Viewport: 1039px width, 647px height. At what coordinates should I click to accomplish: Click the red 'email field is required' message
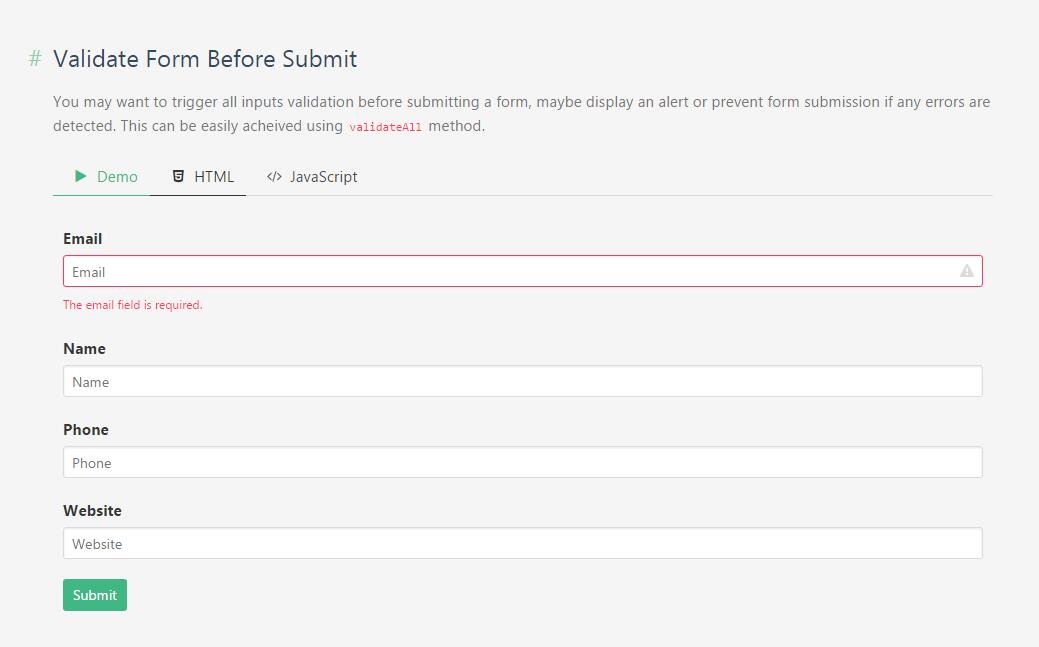[x=133, y=304]
